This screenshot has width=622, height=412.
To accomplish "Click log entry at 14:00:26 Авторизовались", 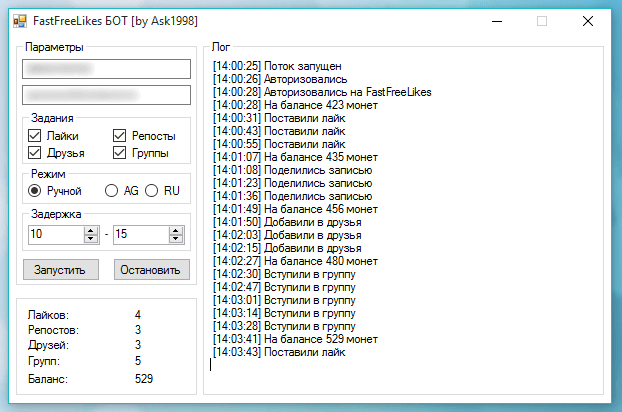I will click(280, 79).
